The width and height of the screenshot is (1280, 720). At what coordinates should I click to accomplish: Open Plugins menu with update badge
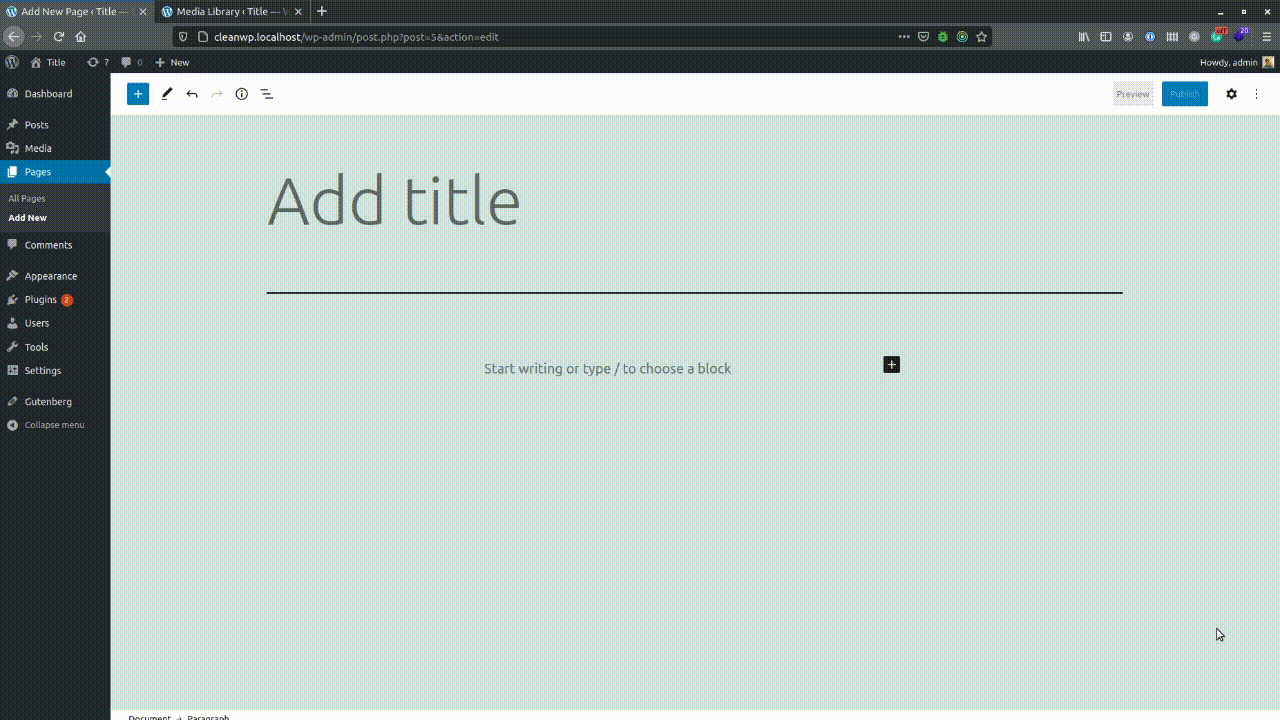pos(55,300)
